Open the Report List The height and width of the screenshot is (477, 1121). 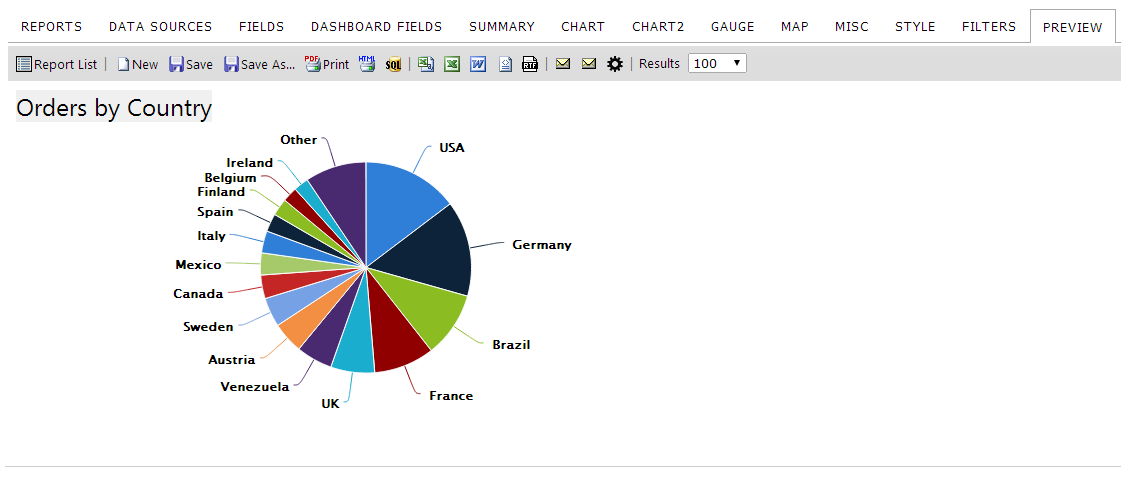click(56, 64)
